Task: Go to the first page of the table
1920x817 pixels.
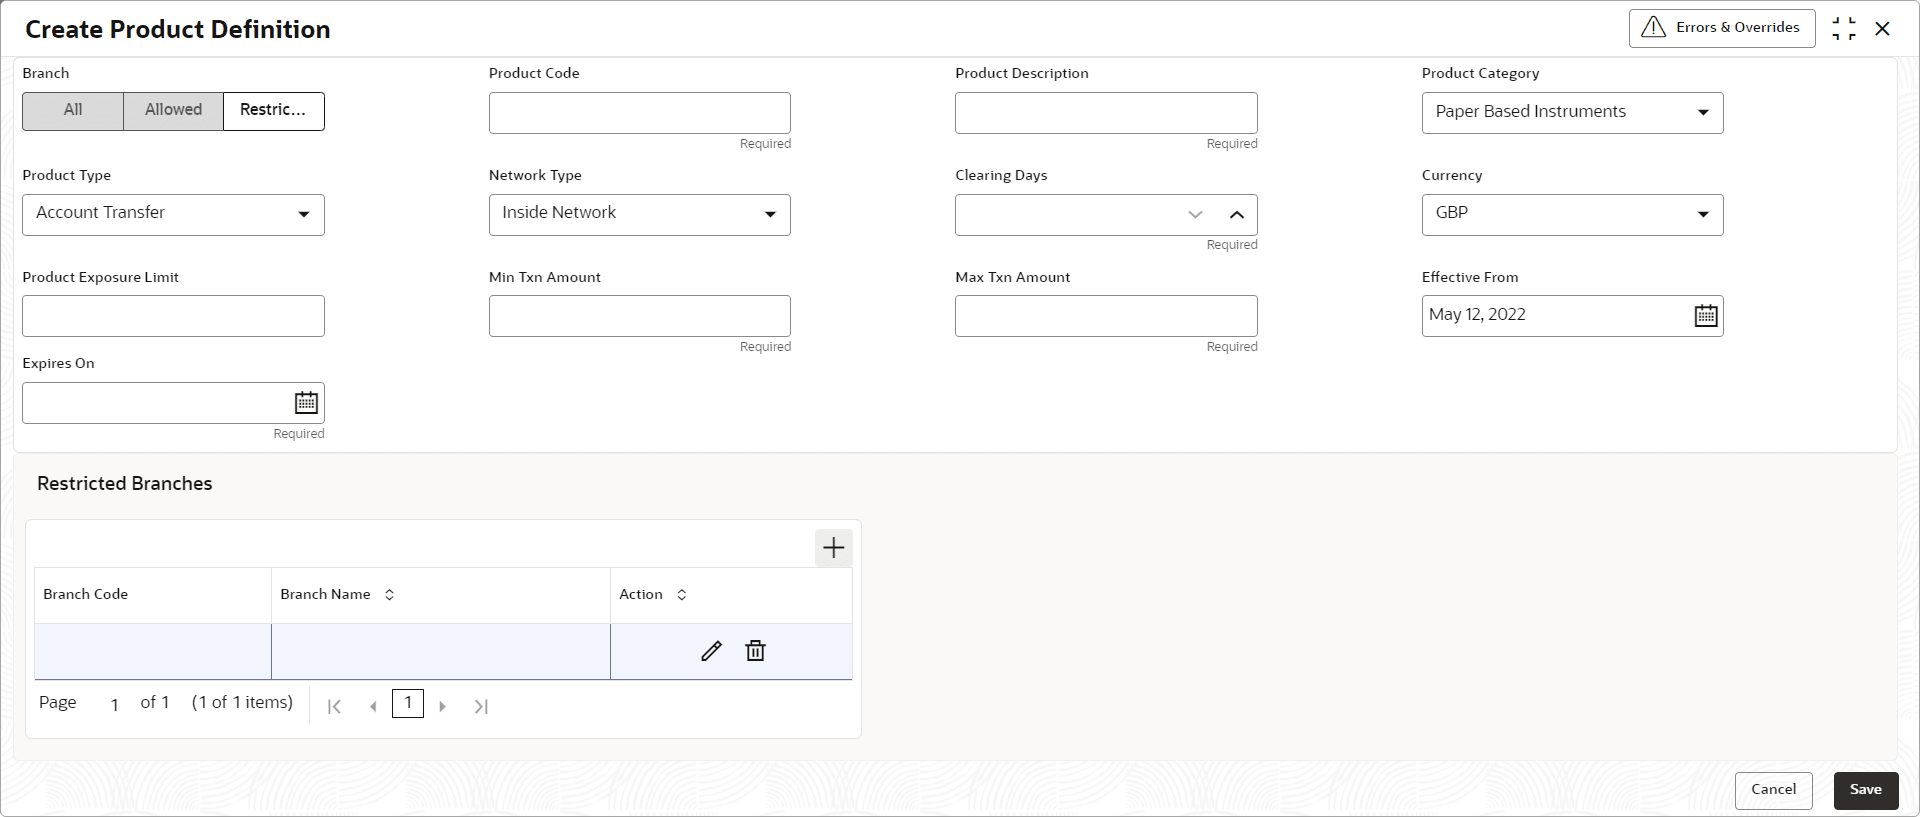Action: click(335, 706)
